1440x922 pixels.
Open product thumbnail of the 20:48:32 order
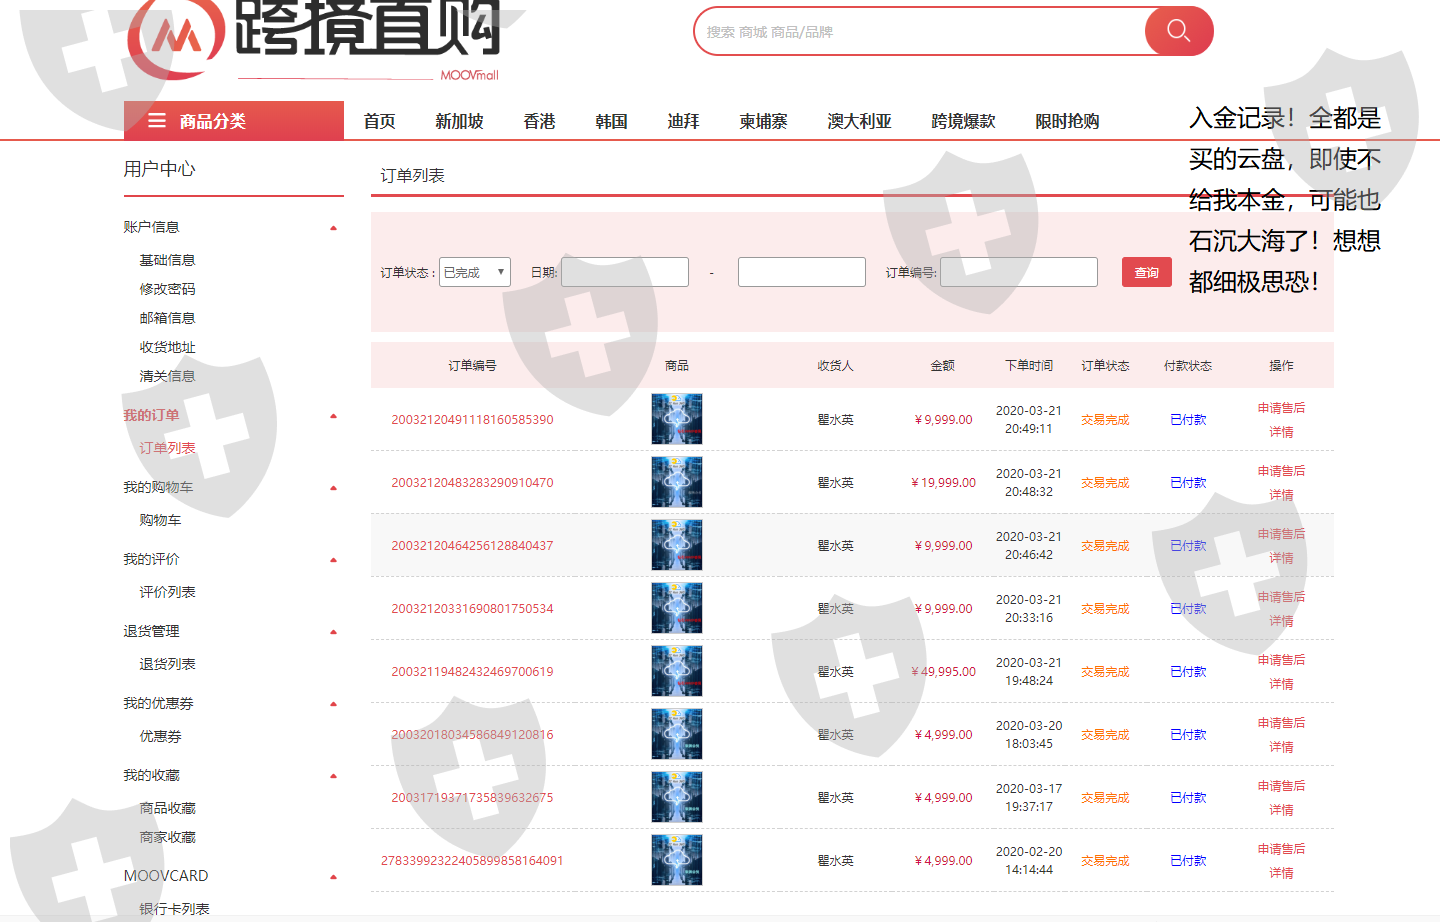(x=677, y=482)
